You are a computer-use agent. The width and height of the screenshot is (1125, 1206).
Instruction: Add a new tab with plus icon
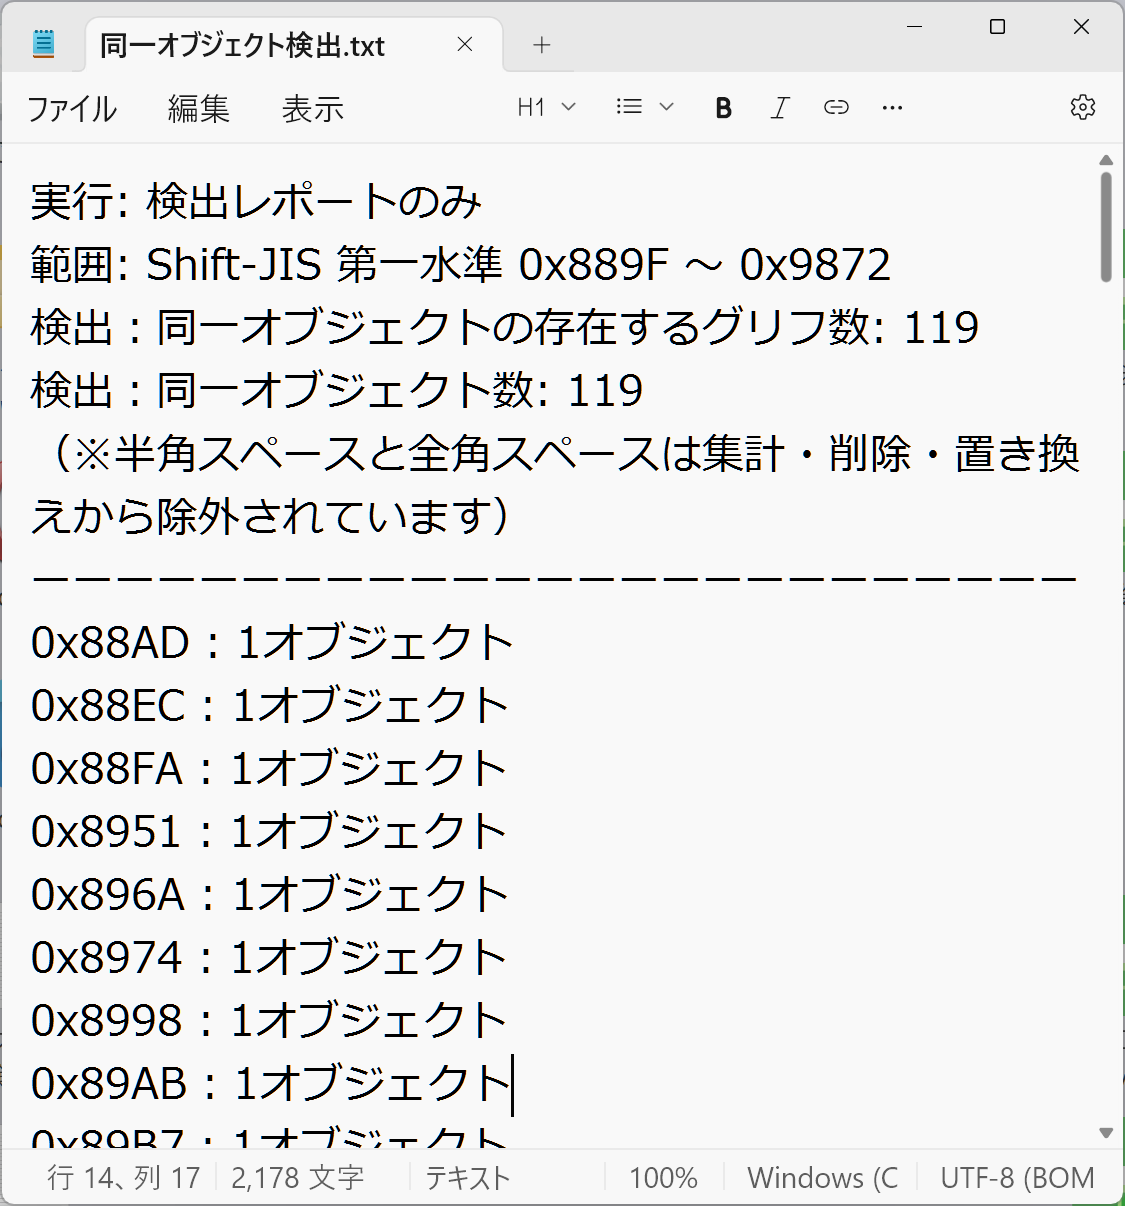[x=542, y=45]
